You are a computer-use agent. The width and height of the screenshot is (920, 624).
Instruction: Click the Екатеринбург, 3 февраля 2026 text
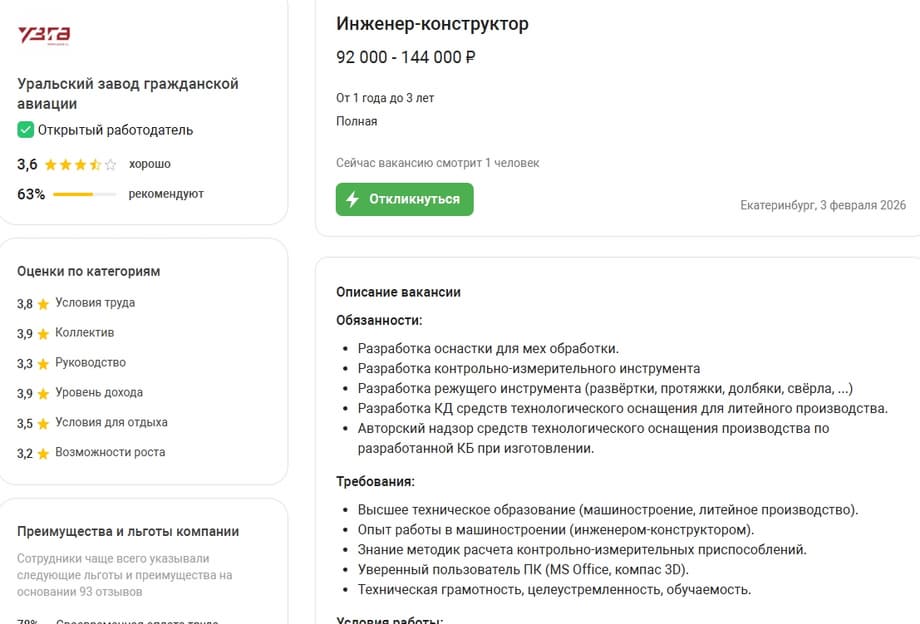[823, 205]
